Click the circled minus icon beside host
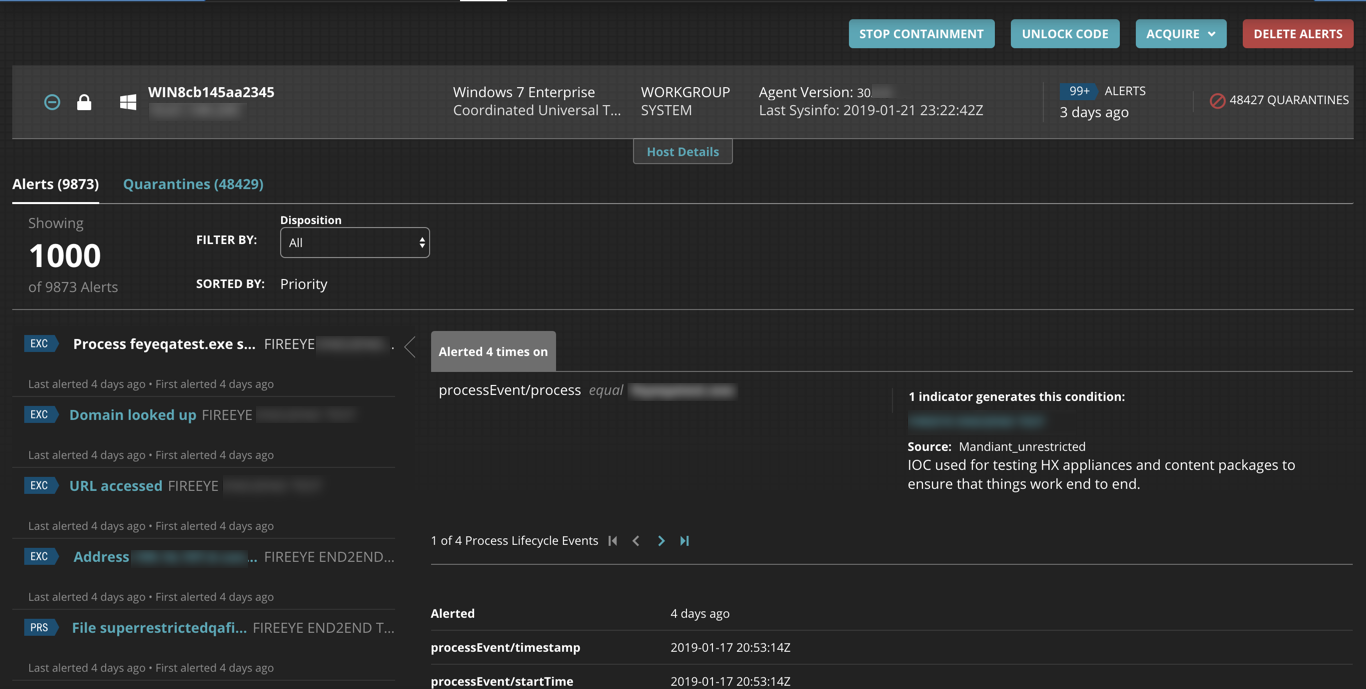Image resolution: width=1366 pixels, height=689 pixels. point(52,102)
